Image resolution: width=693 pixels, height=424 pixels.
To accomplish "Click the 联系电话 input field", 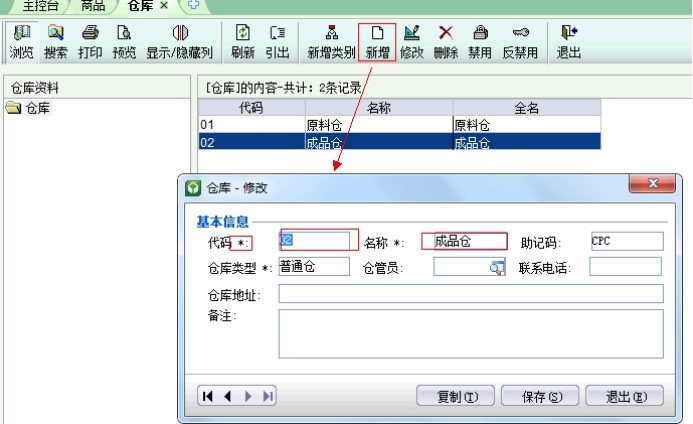I will pyautogui.click(x=625, y=267).
